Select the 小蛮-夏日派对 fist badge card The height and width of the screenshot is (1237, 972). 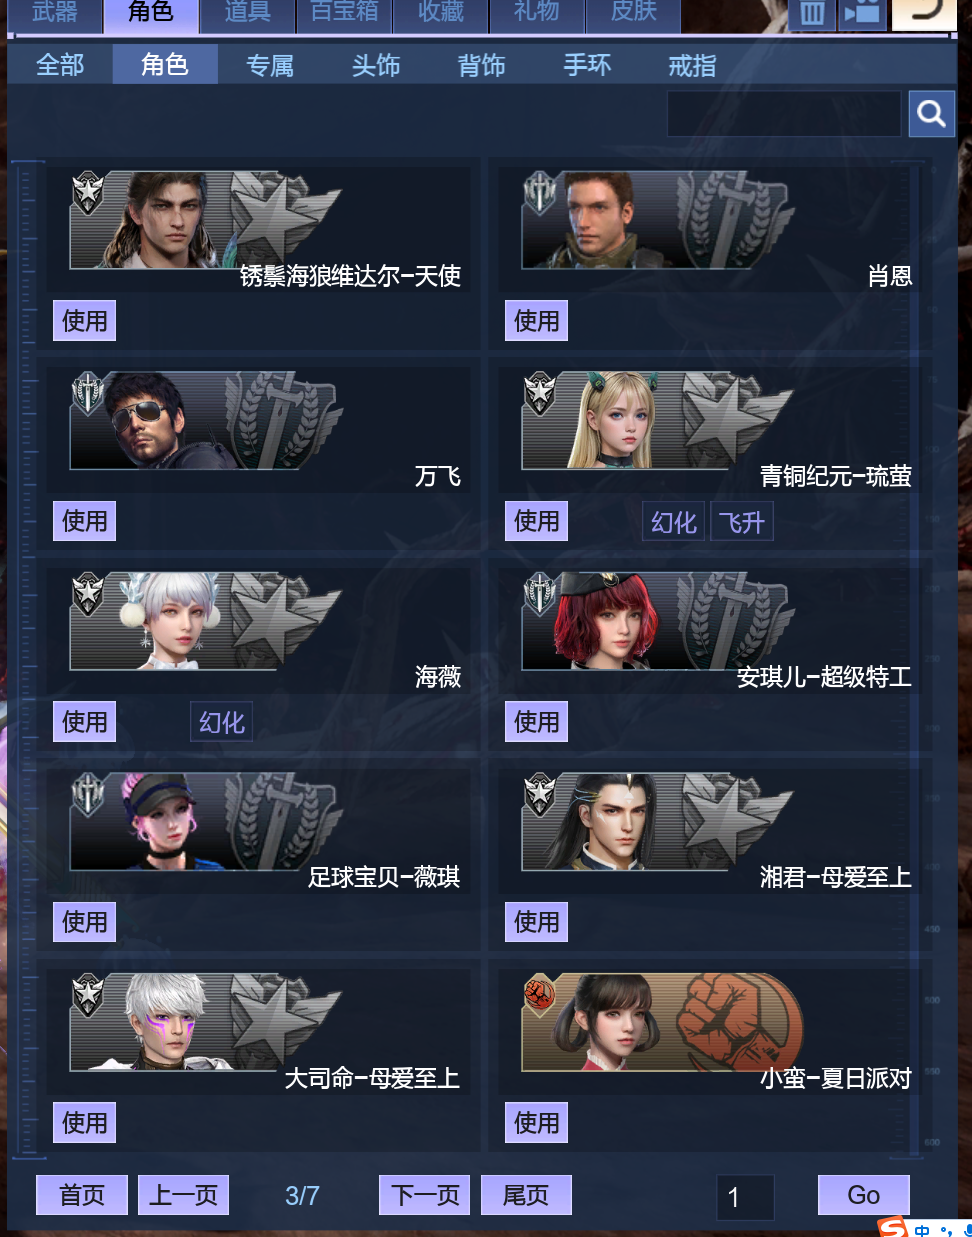[x=662, y=1022]
